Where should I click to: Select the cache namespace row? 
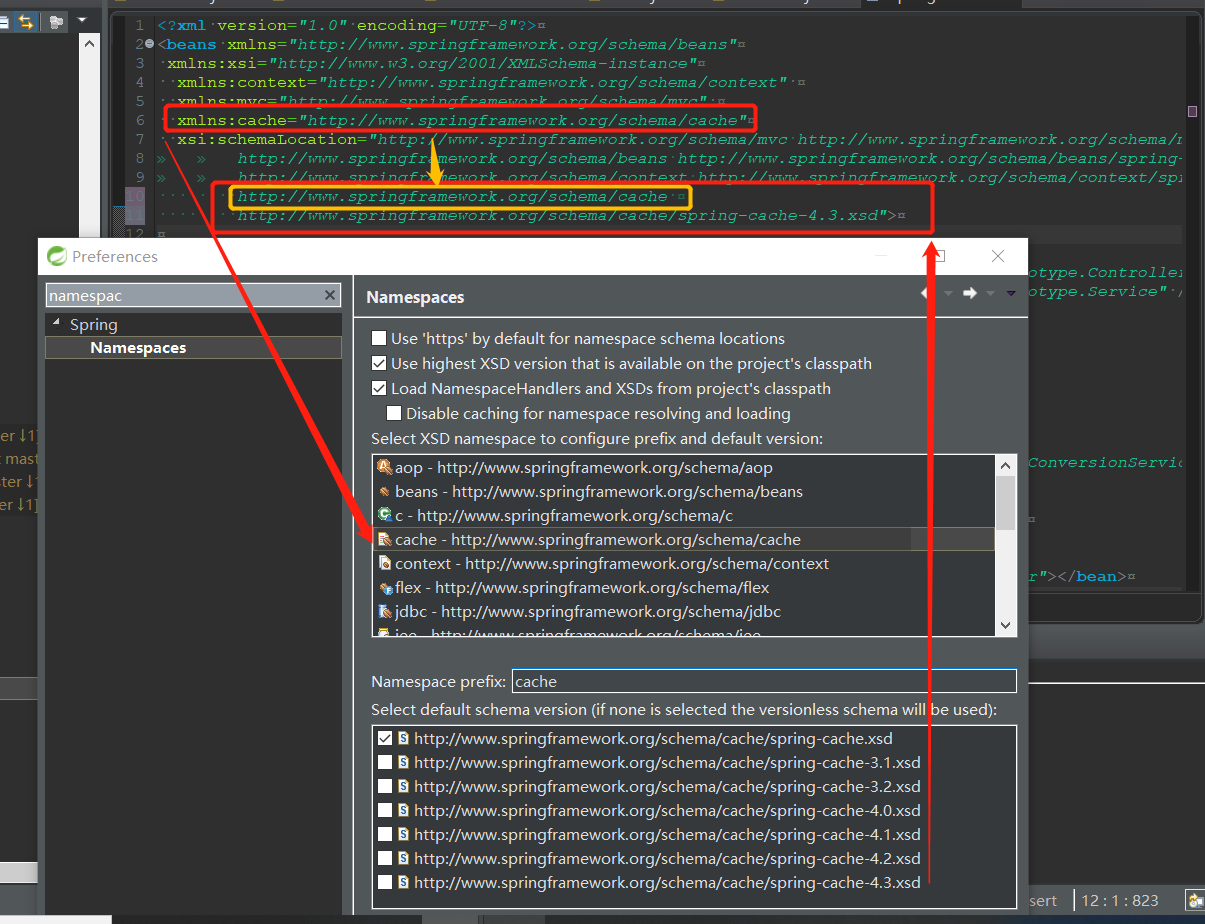684,539
